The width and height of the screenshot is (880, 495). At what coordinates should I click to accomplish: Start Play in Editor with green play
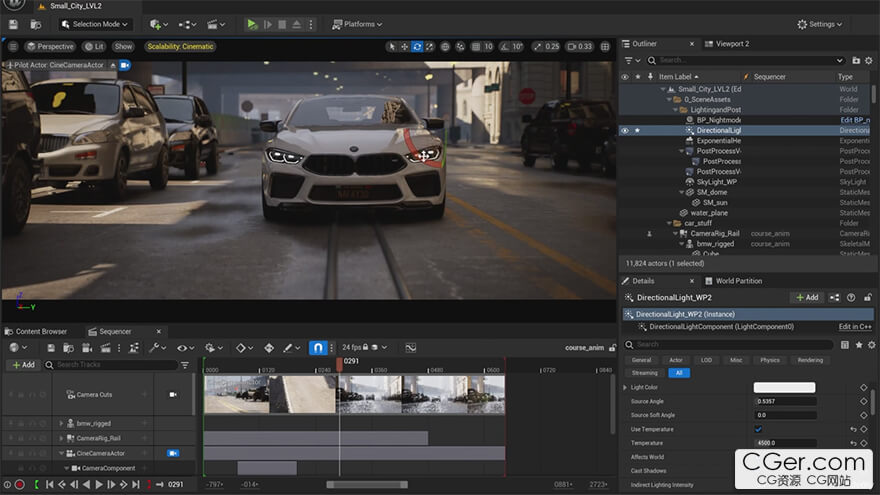pyautogui.click(x=251, y=24)
